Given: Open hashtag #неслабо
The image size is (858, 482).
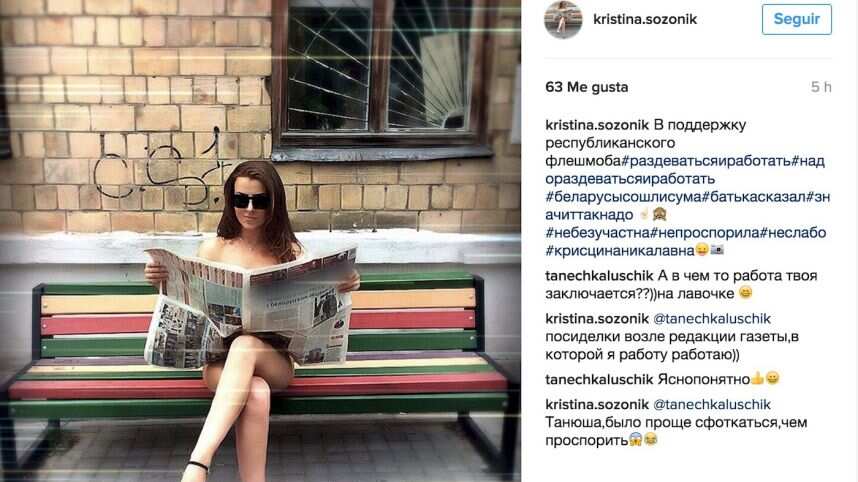Looking at the screenshot, I should (x=793, y=233).
